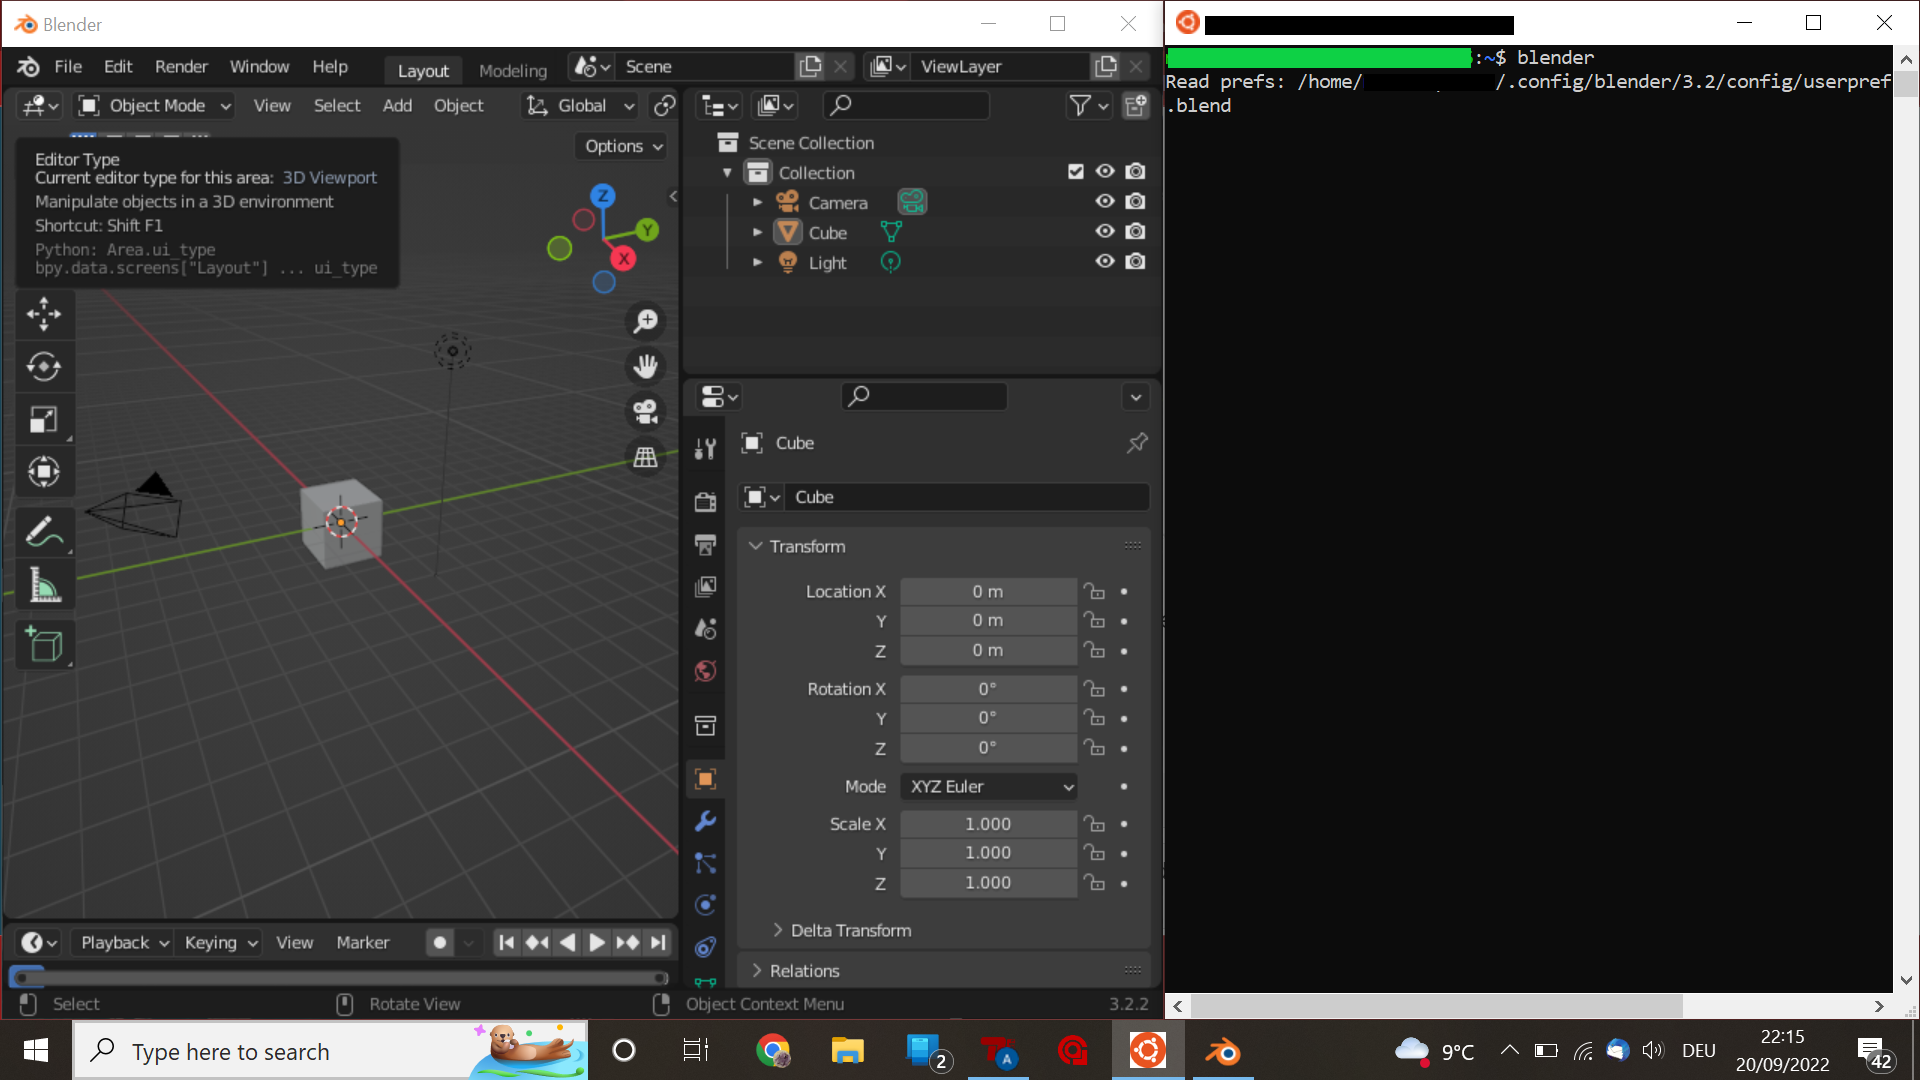This screenshot has width=1920, height=1080.
Task: Select the Measure tool
Action: (x=44, y=585)
